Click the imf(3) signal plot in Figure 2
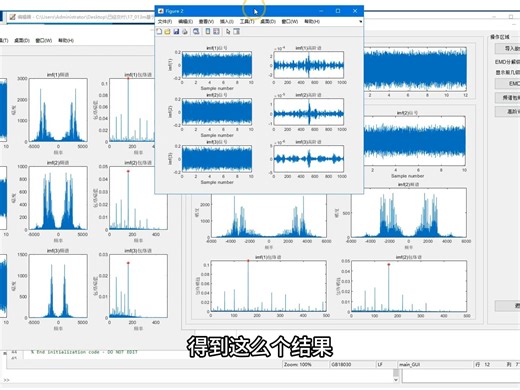This screenshot has width=520, height=390. pos(217,159)
